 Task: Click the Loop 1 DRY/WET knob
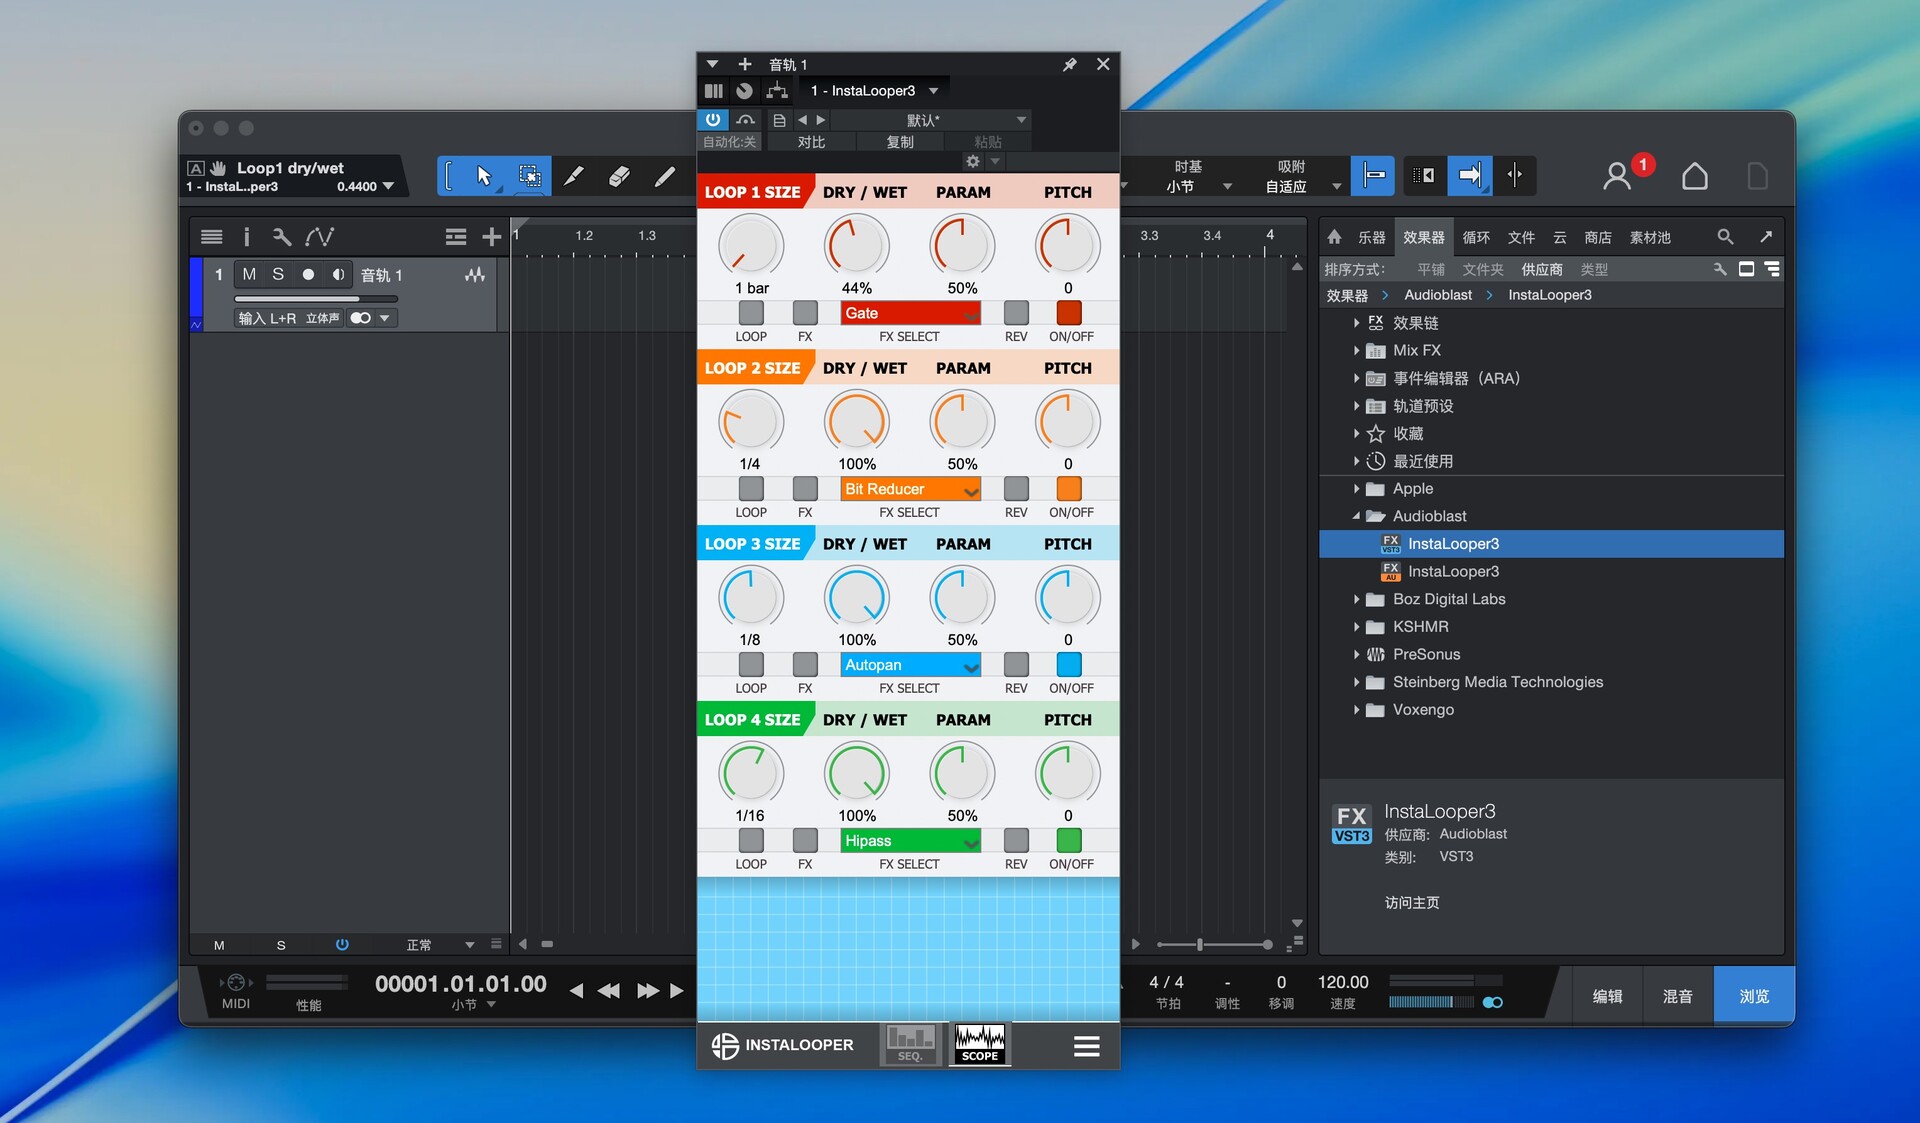coord(857,246)
